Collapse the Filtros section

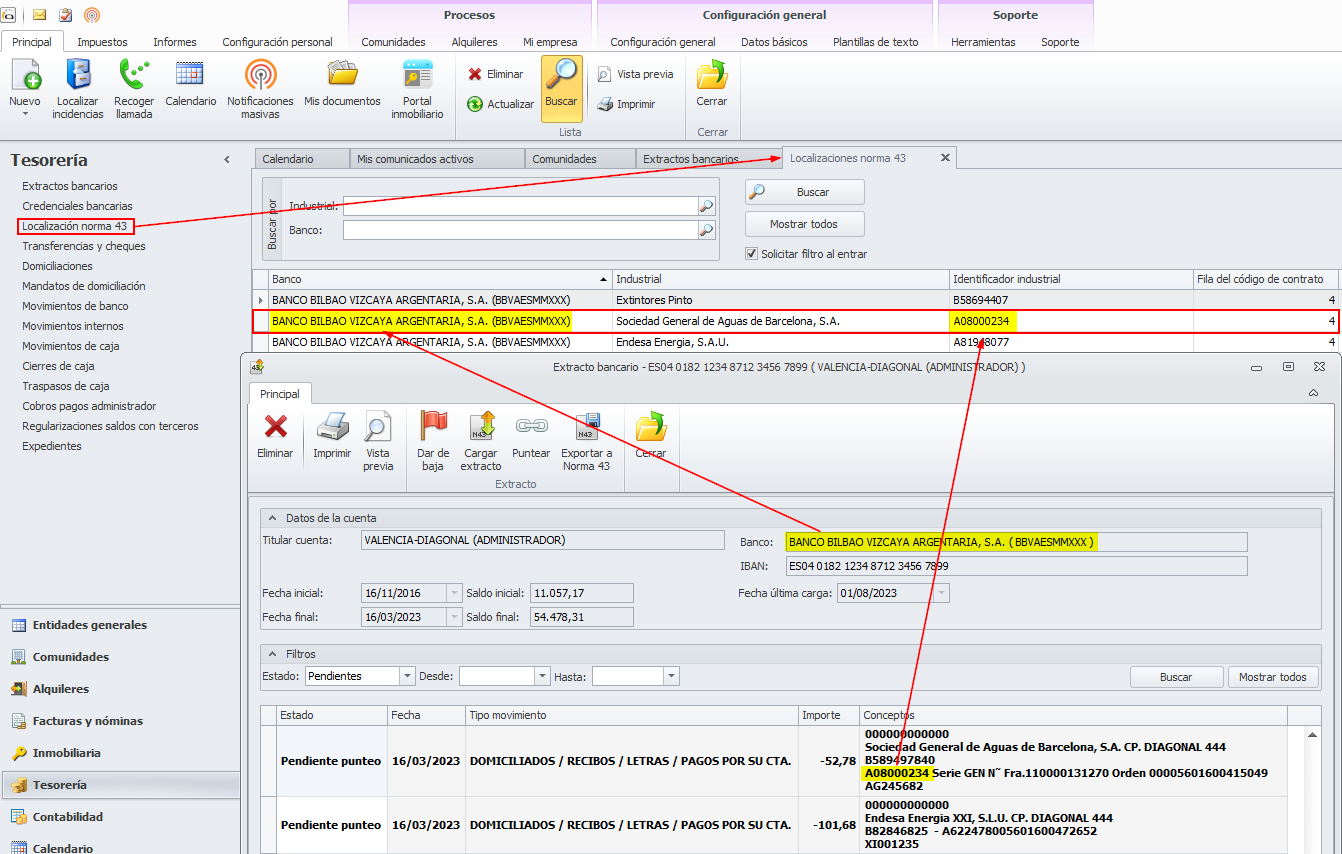tap(272, 653)
